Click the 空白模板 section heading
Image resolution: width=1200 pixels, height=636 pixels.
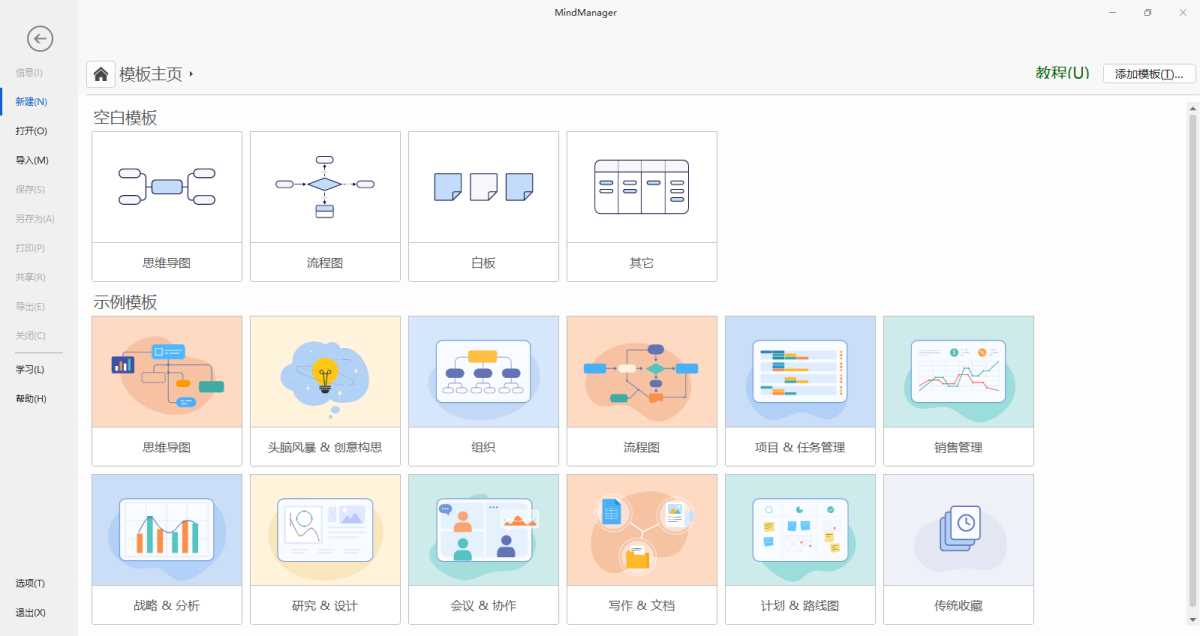(125, 117)
